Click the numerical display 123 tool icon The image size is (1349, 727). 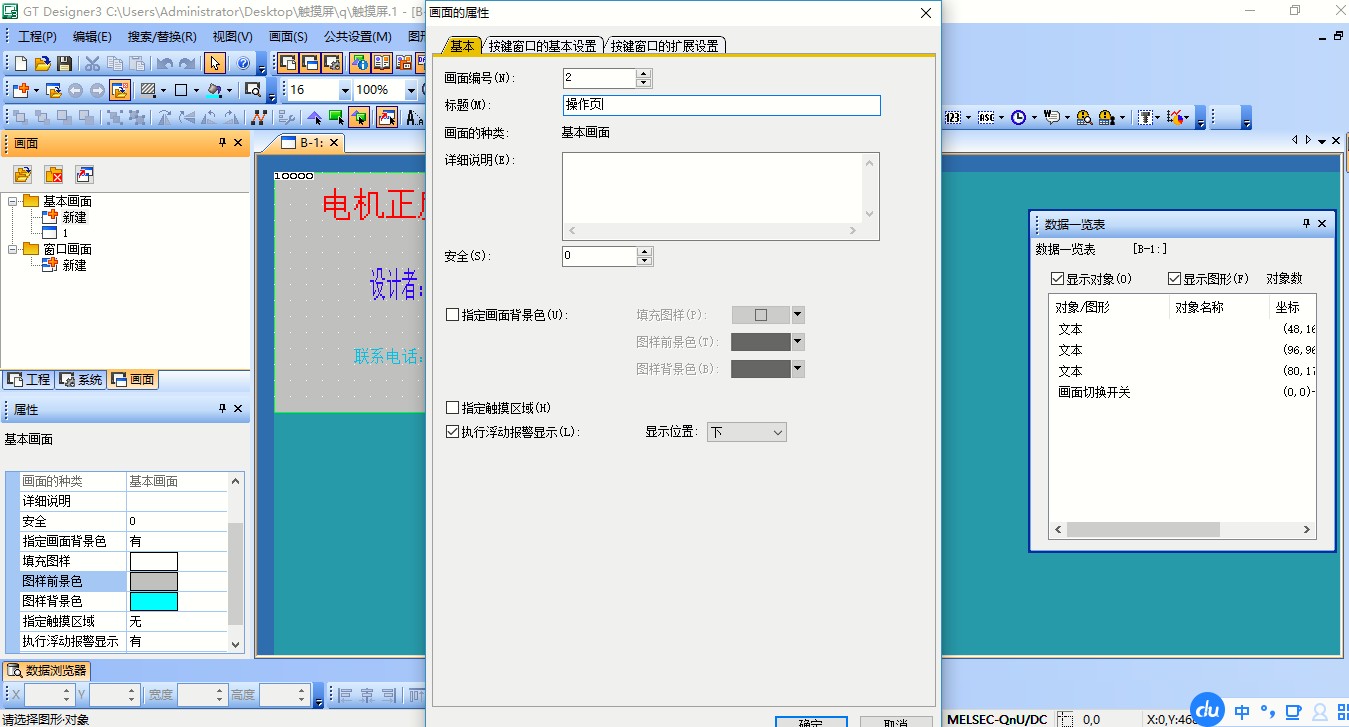[x=953, y=117]
